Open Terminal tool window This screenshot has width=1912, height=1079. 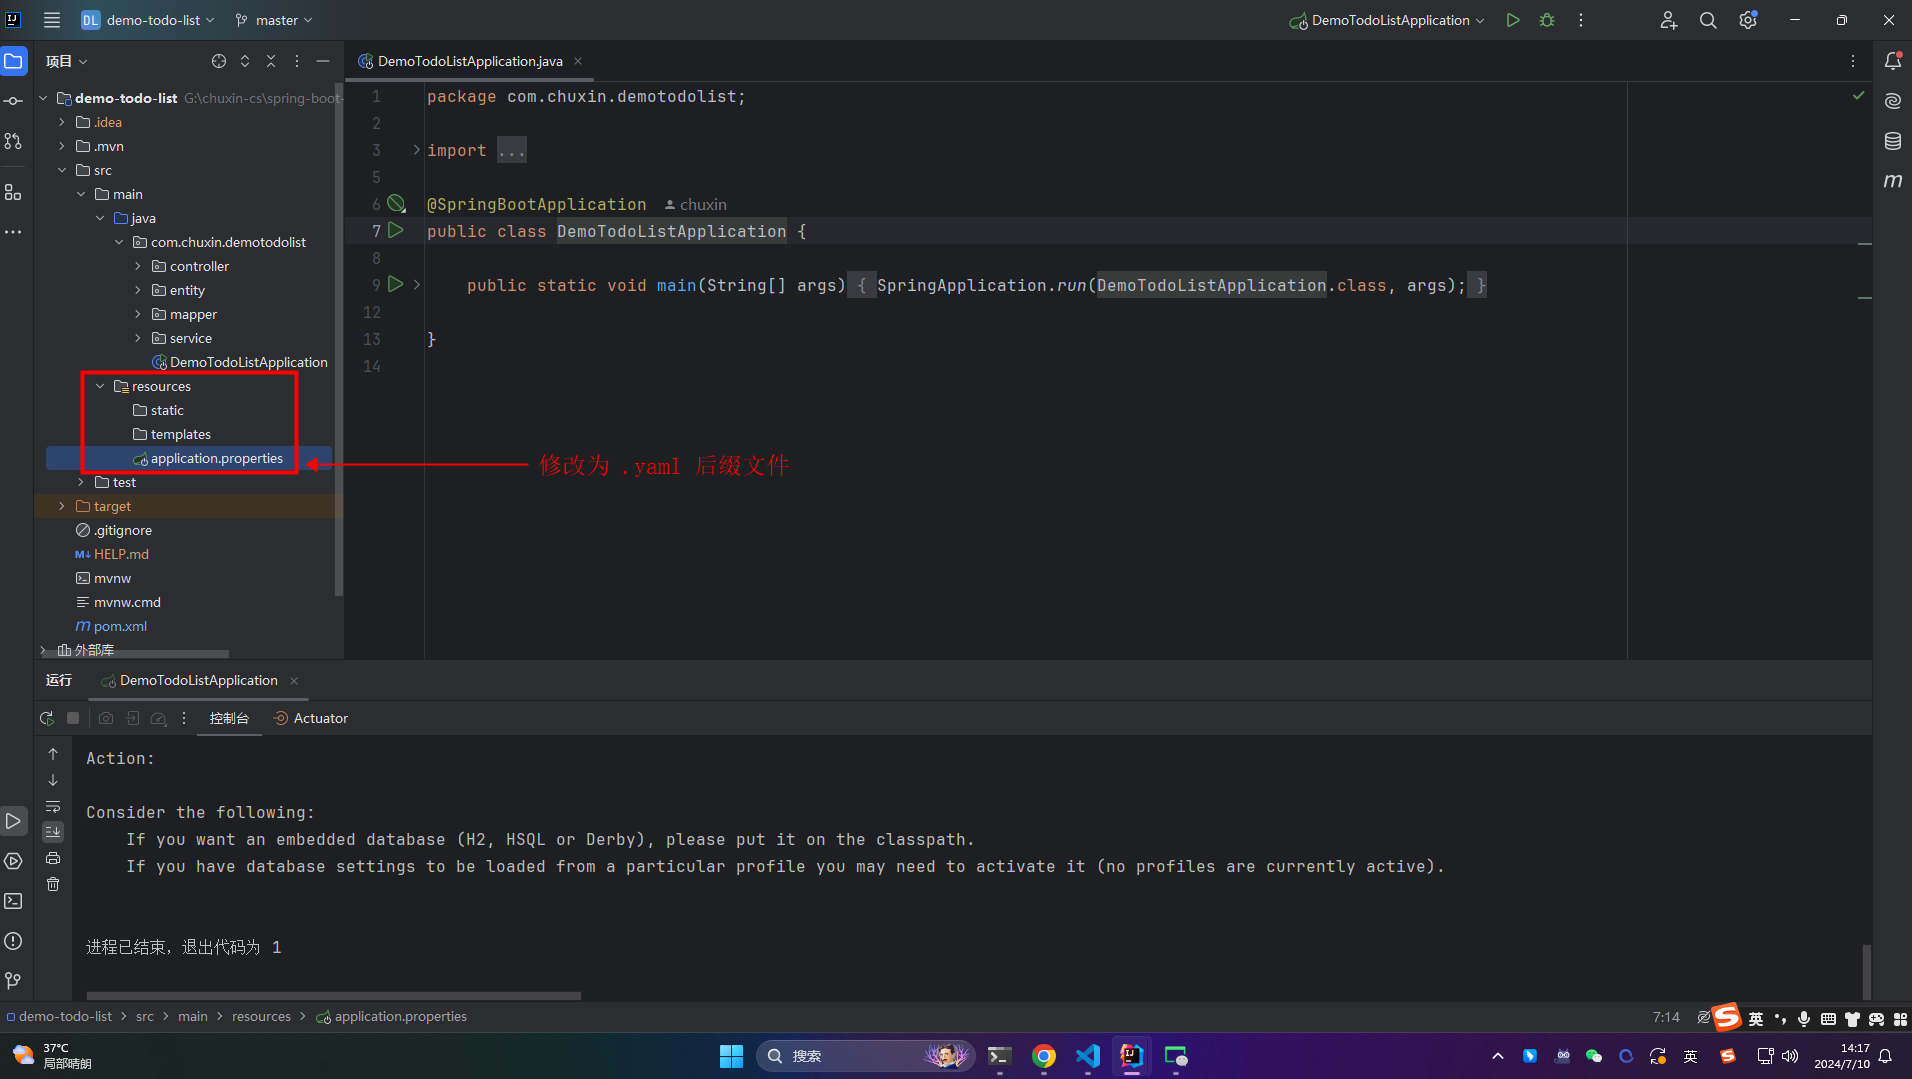pos(13,901)
